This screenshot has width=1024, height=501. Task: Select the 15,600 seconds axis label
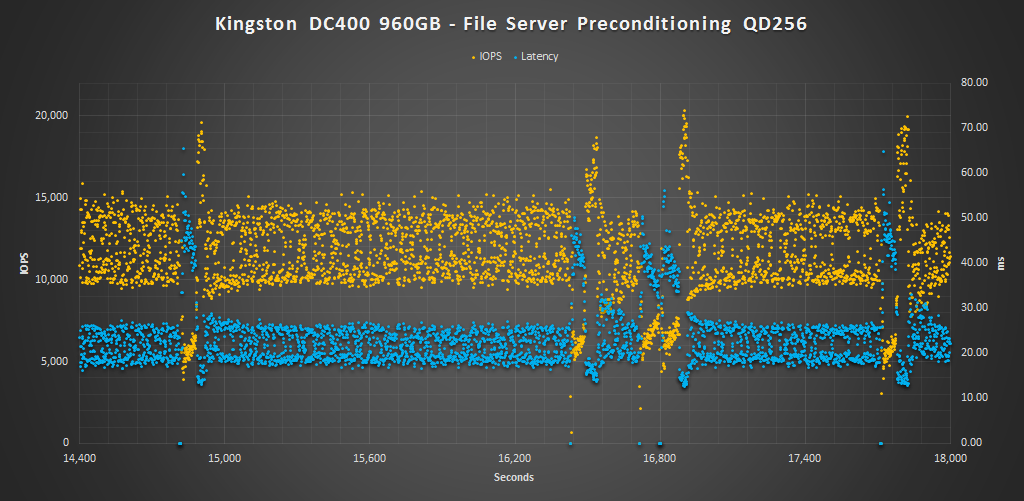(369, 459)
